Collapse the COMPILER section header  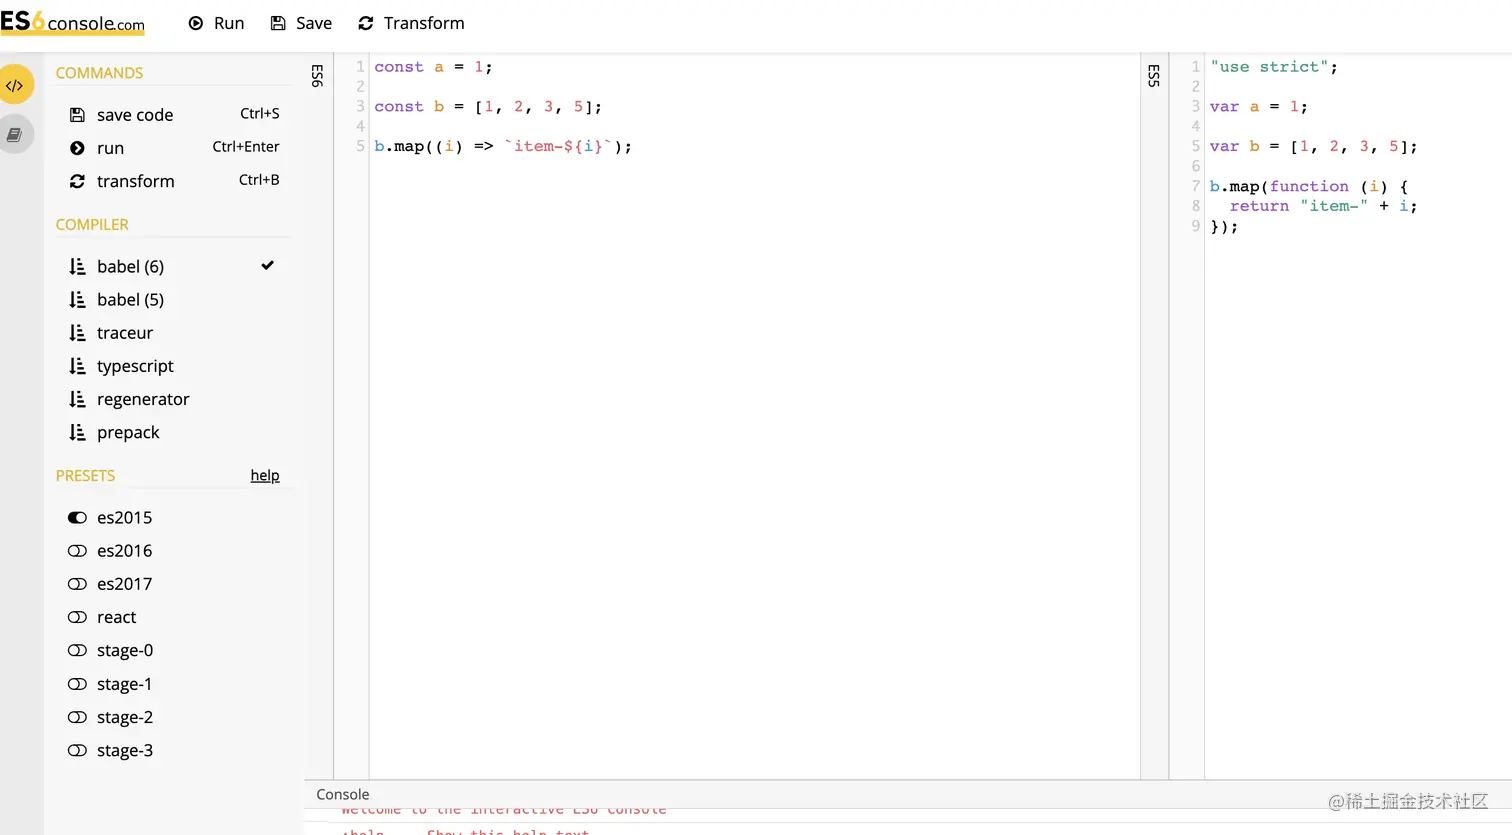click(92, 225)
